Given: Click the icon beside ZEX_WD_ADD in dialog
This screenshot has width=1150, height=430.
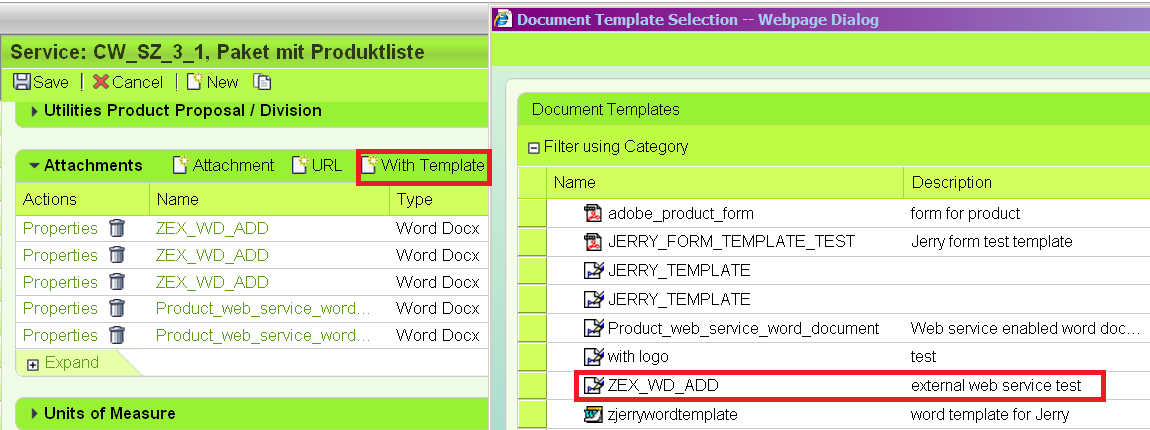Looking at the screenshot, I should click(x=593, y=385).
